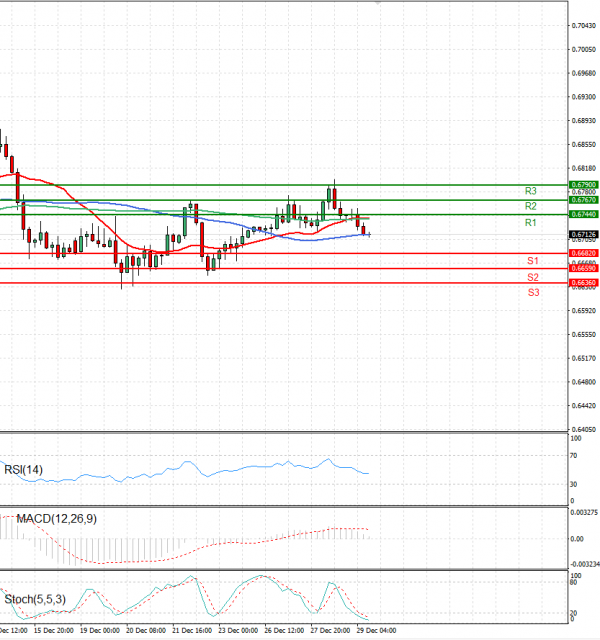
Task: Select the 0.66820 support price tag
Action: coord(584,253)
